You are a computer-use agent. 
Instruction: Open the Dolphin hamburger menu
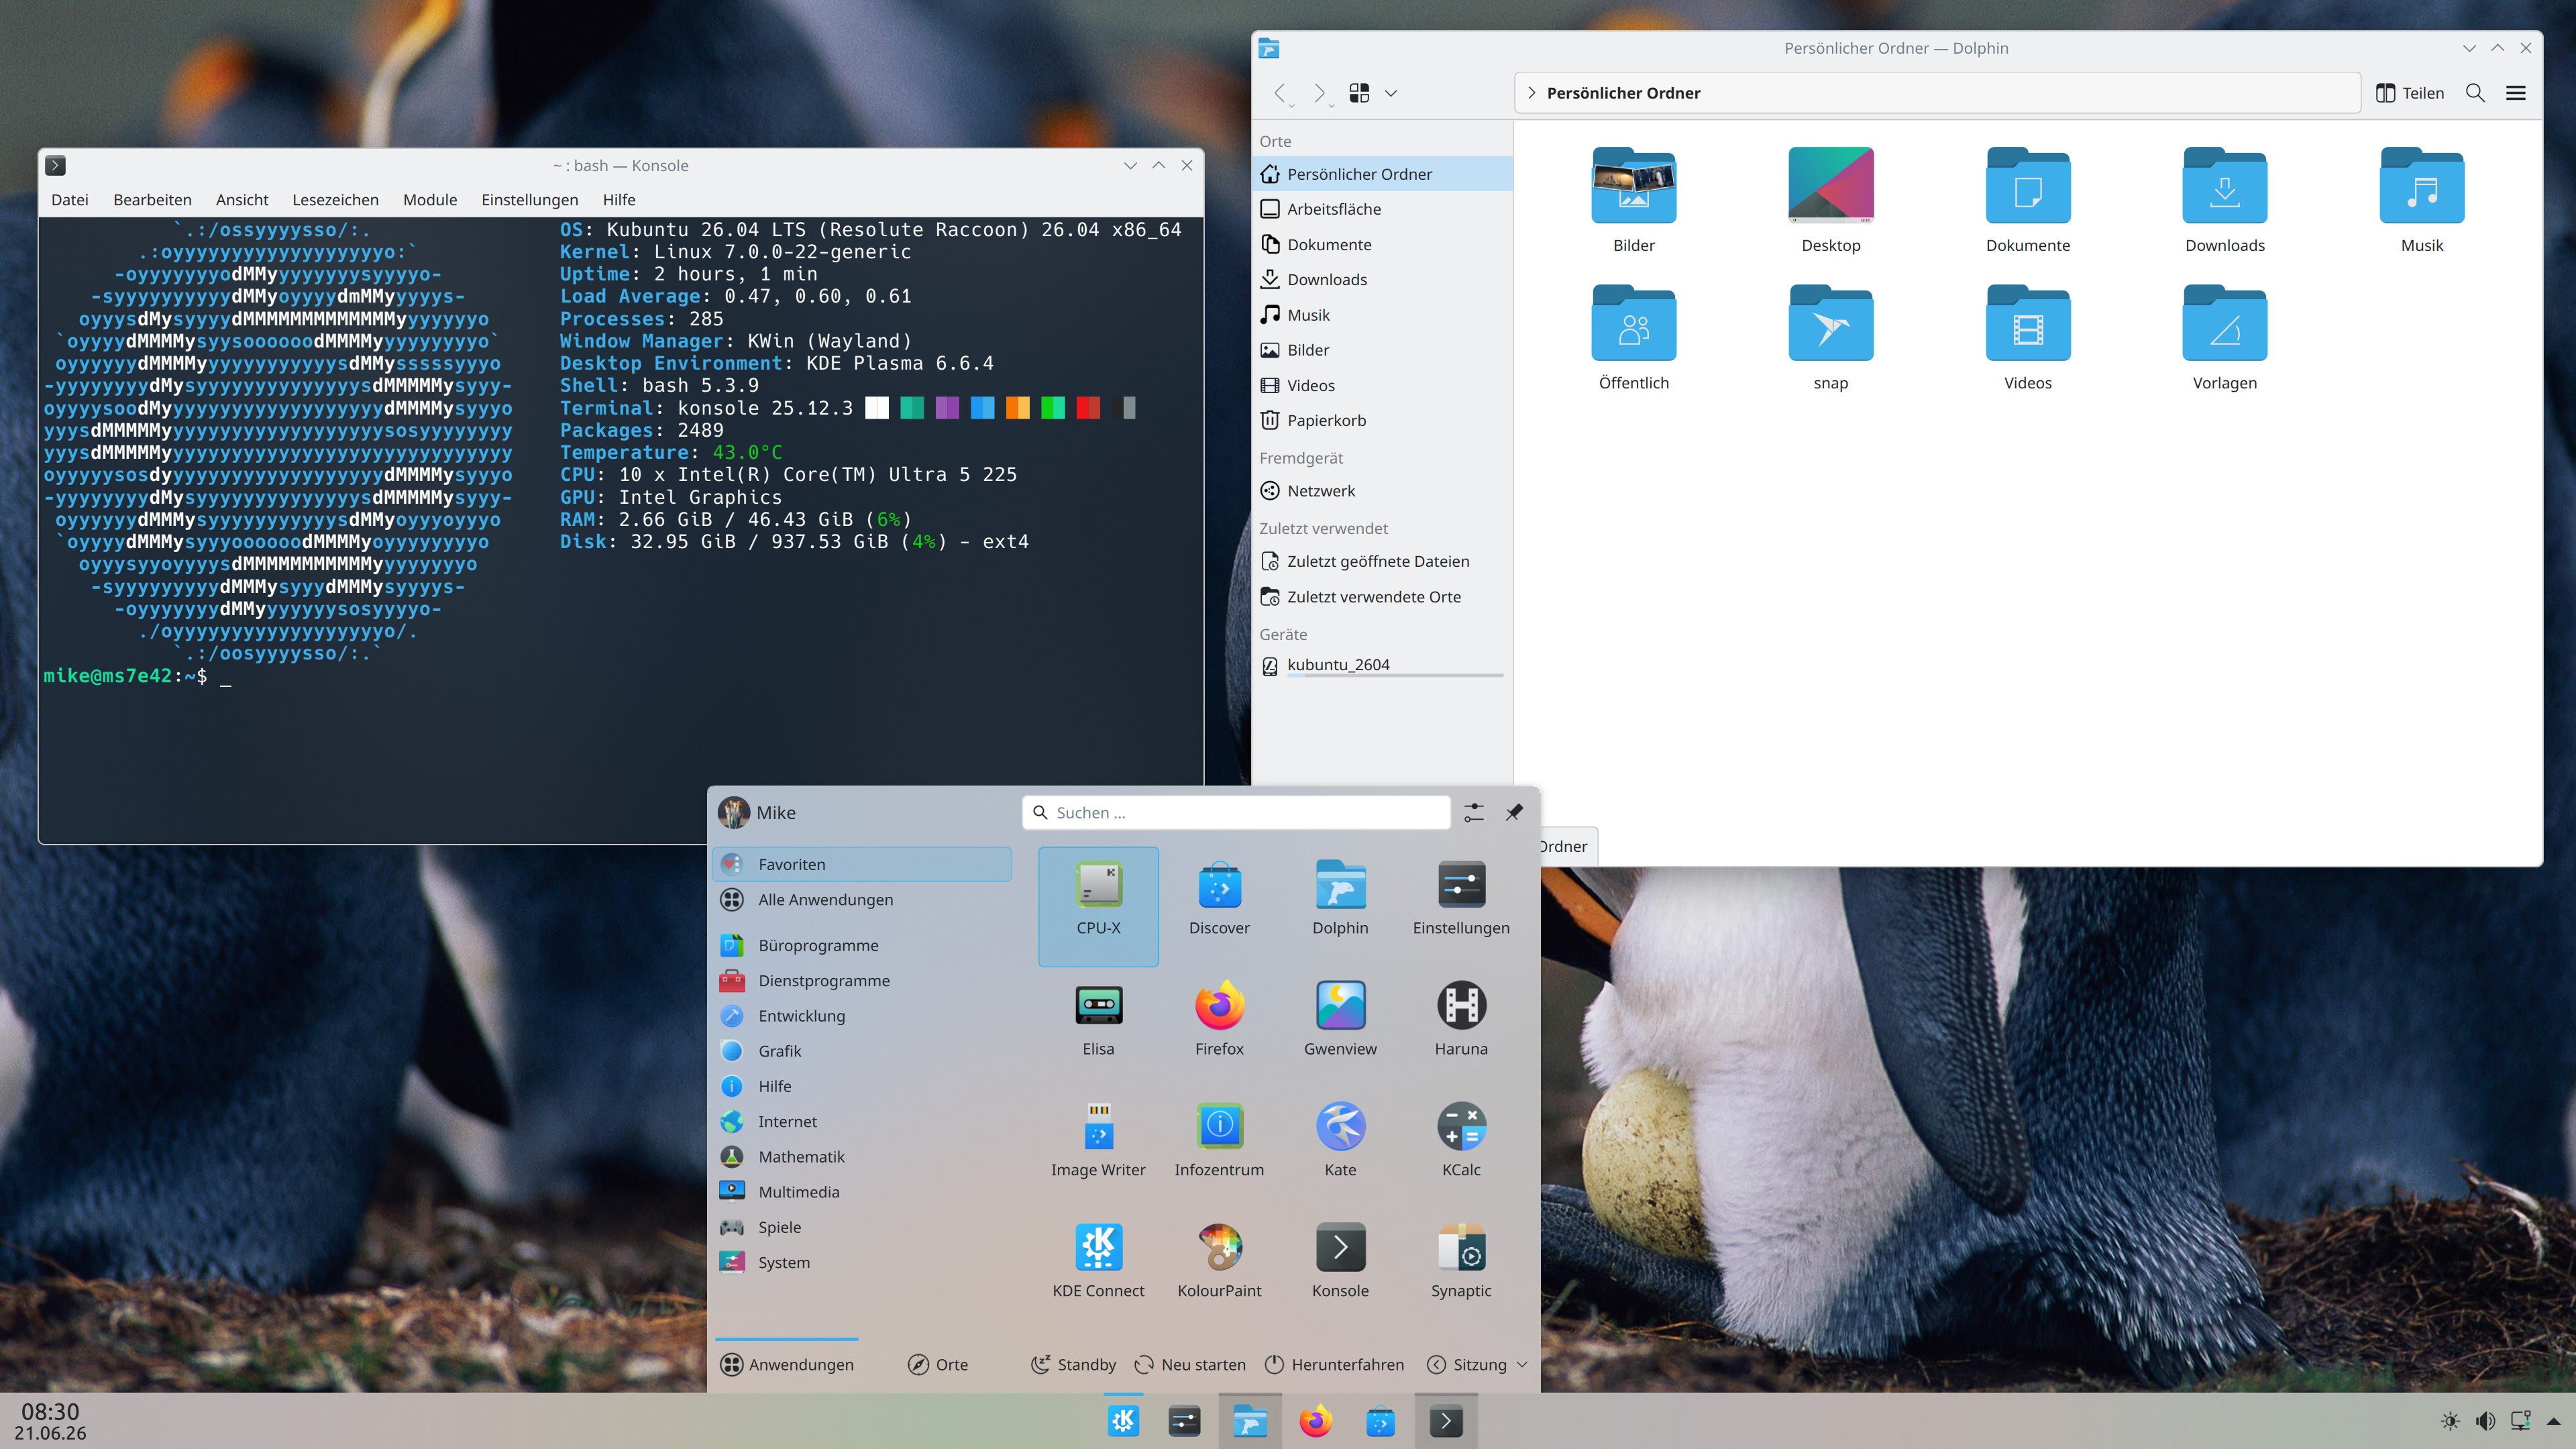(2516, 93)
